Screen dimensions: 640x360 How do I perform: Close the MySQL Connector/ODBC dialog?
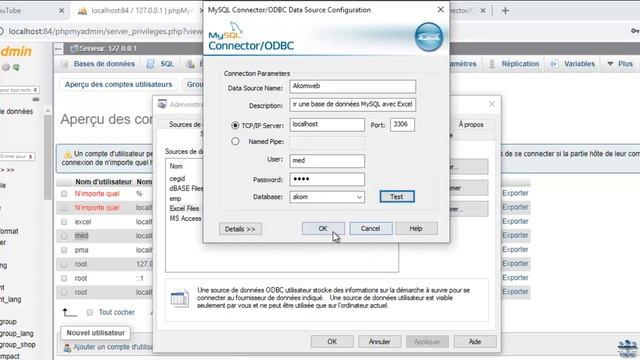tap(440, 9)
